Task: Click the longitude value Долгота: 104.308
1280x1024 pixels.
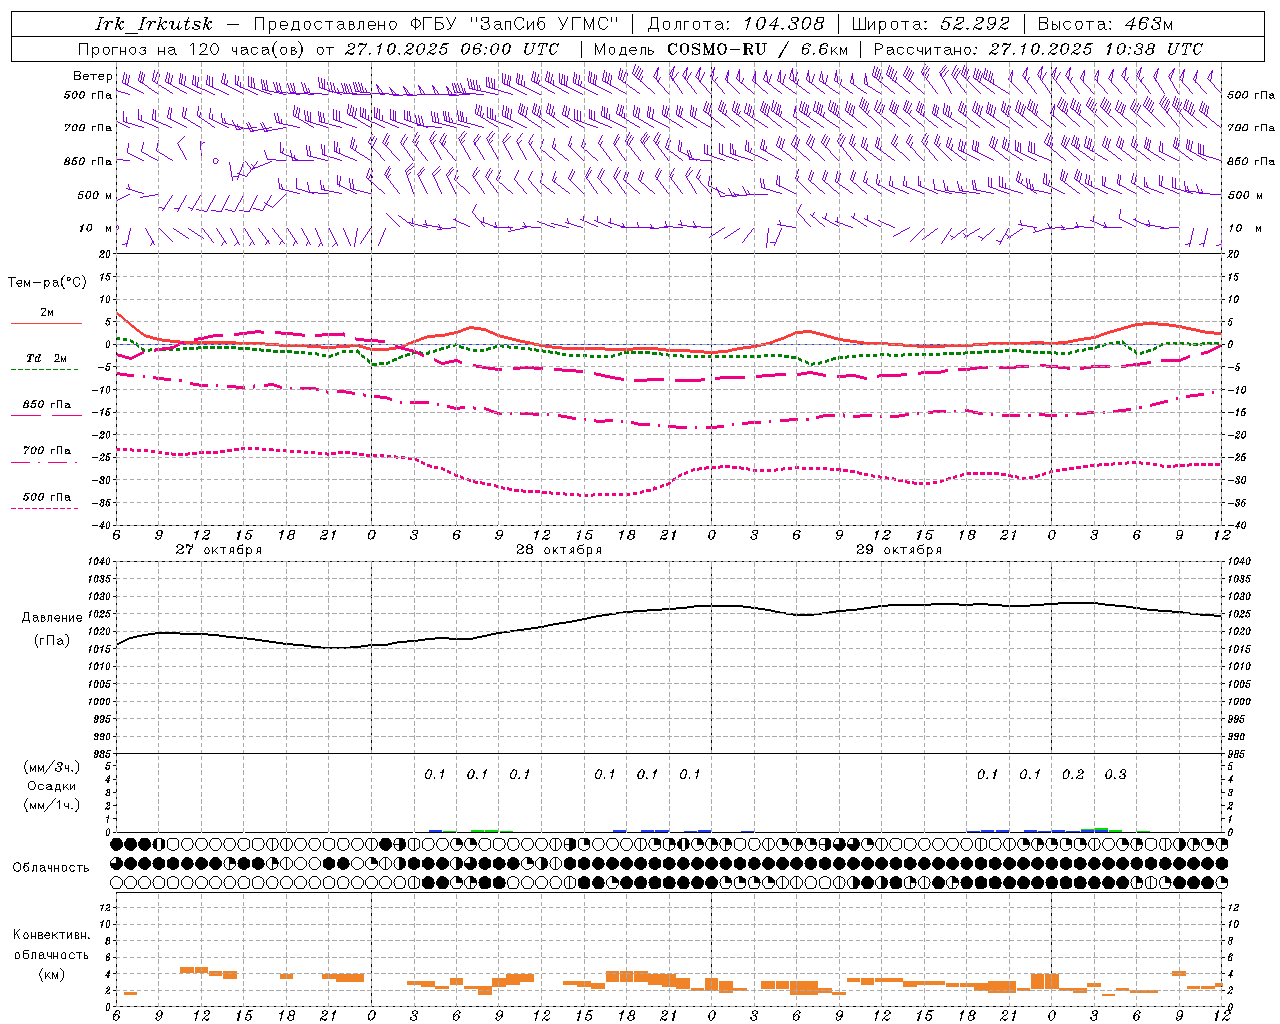Action: pyautogui.click(x=736, y=24)
